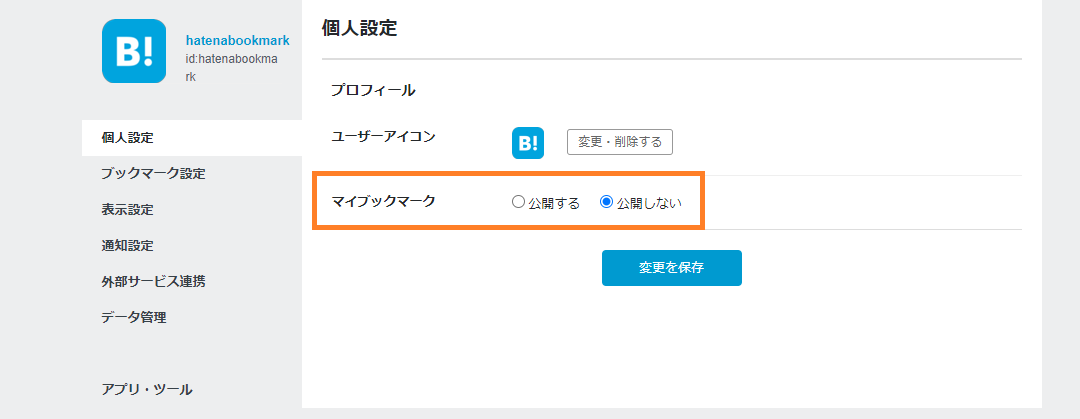Click the 個人設定 page title heading
1080x419 pixels.
[x=359, y=29]
